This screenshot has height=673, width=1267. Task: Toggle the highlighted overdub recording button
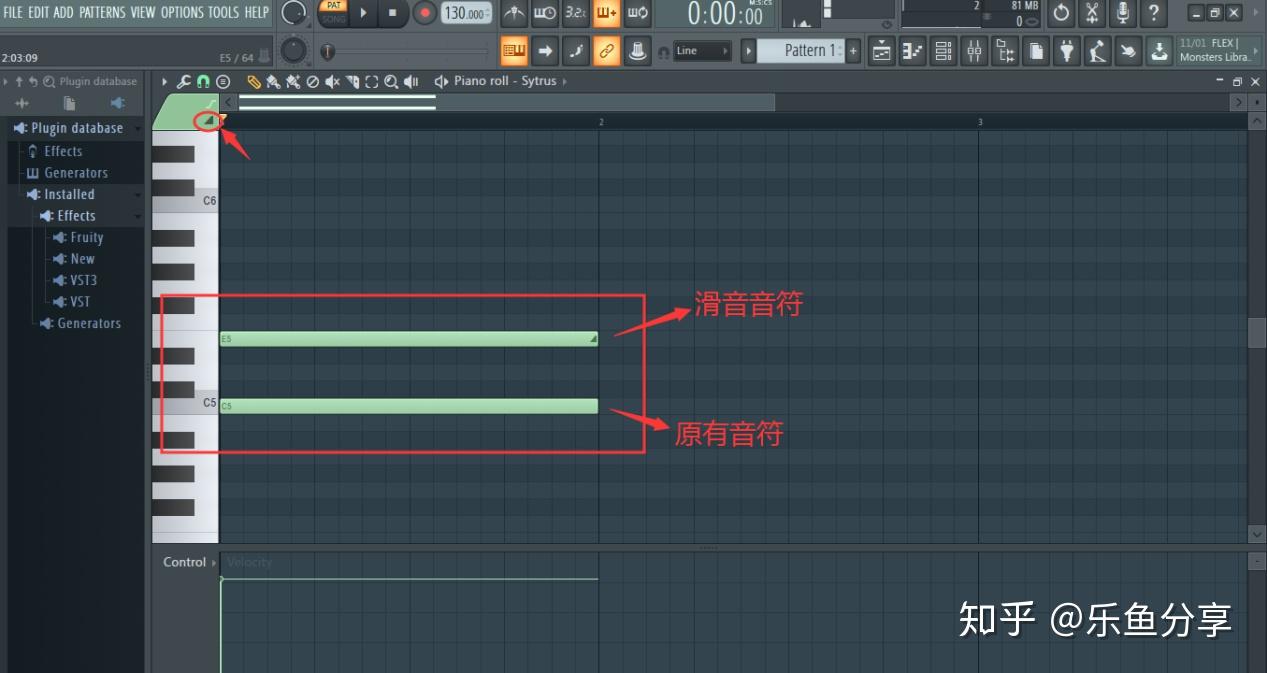click(x=606, y=13)
